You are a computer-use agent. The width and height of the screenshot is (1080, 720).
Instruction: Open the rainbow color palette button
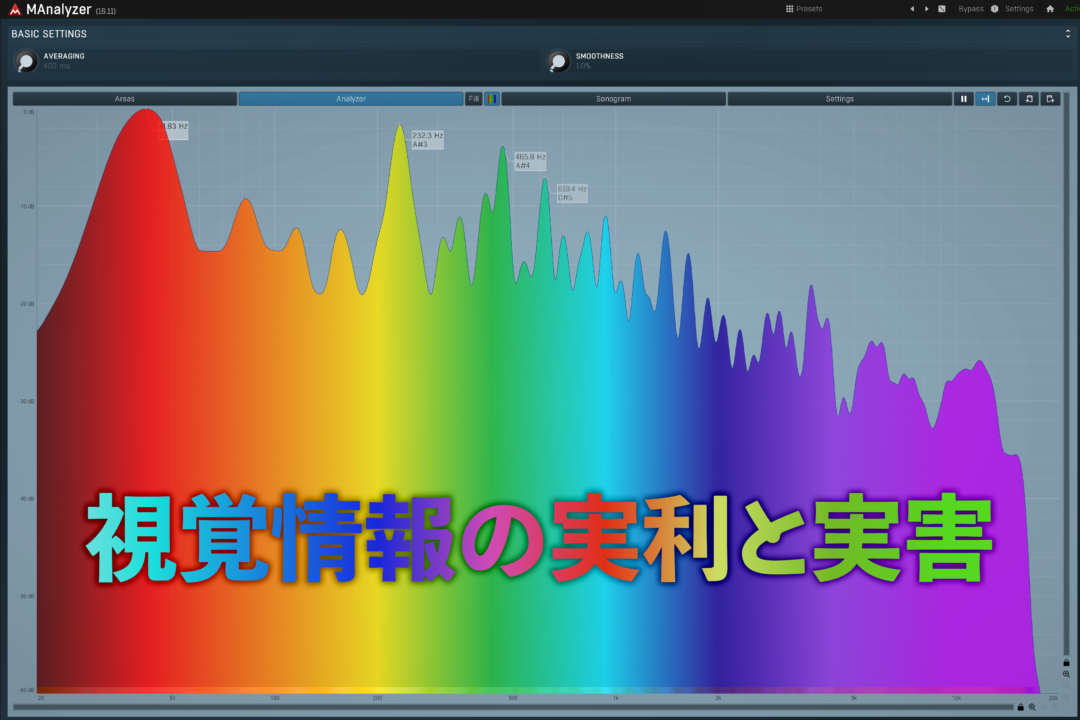click(x=491, y=99)
